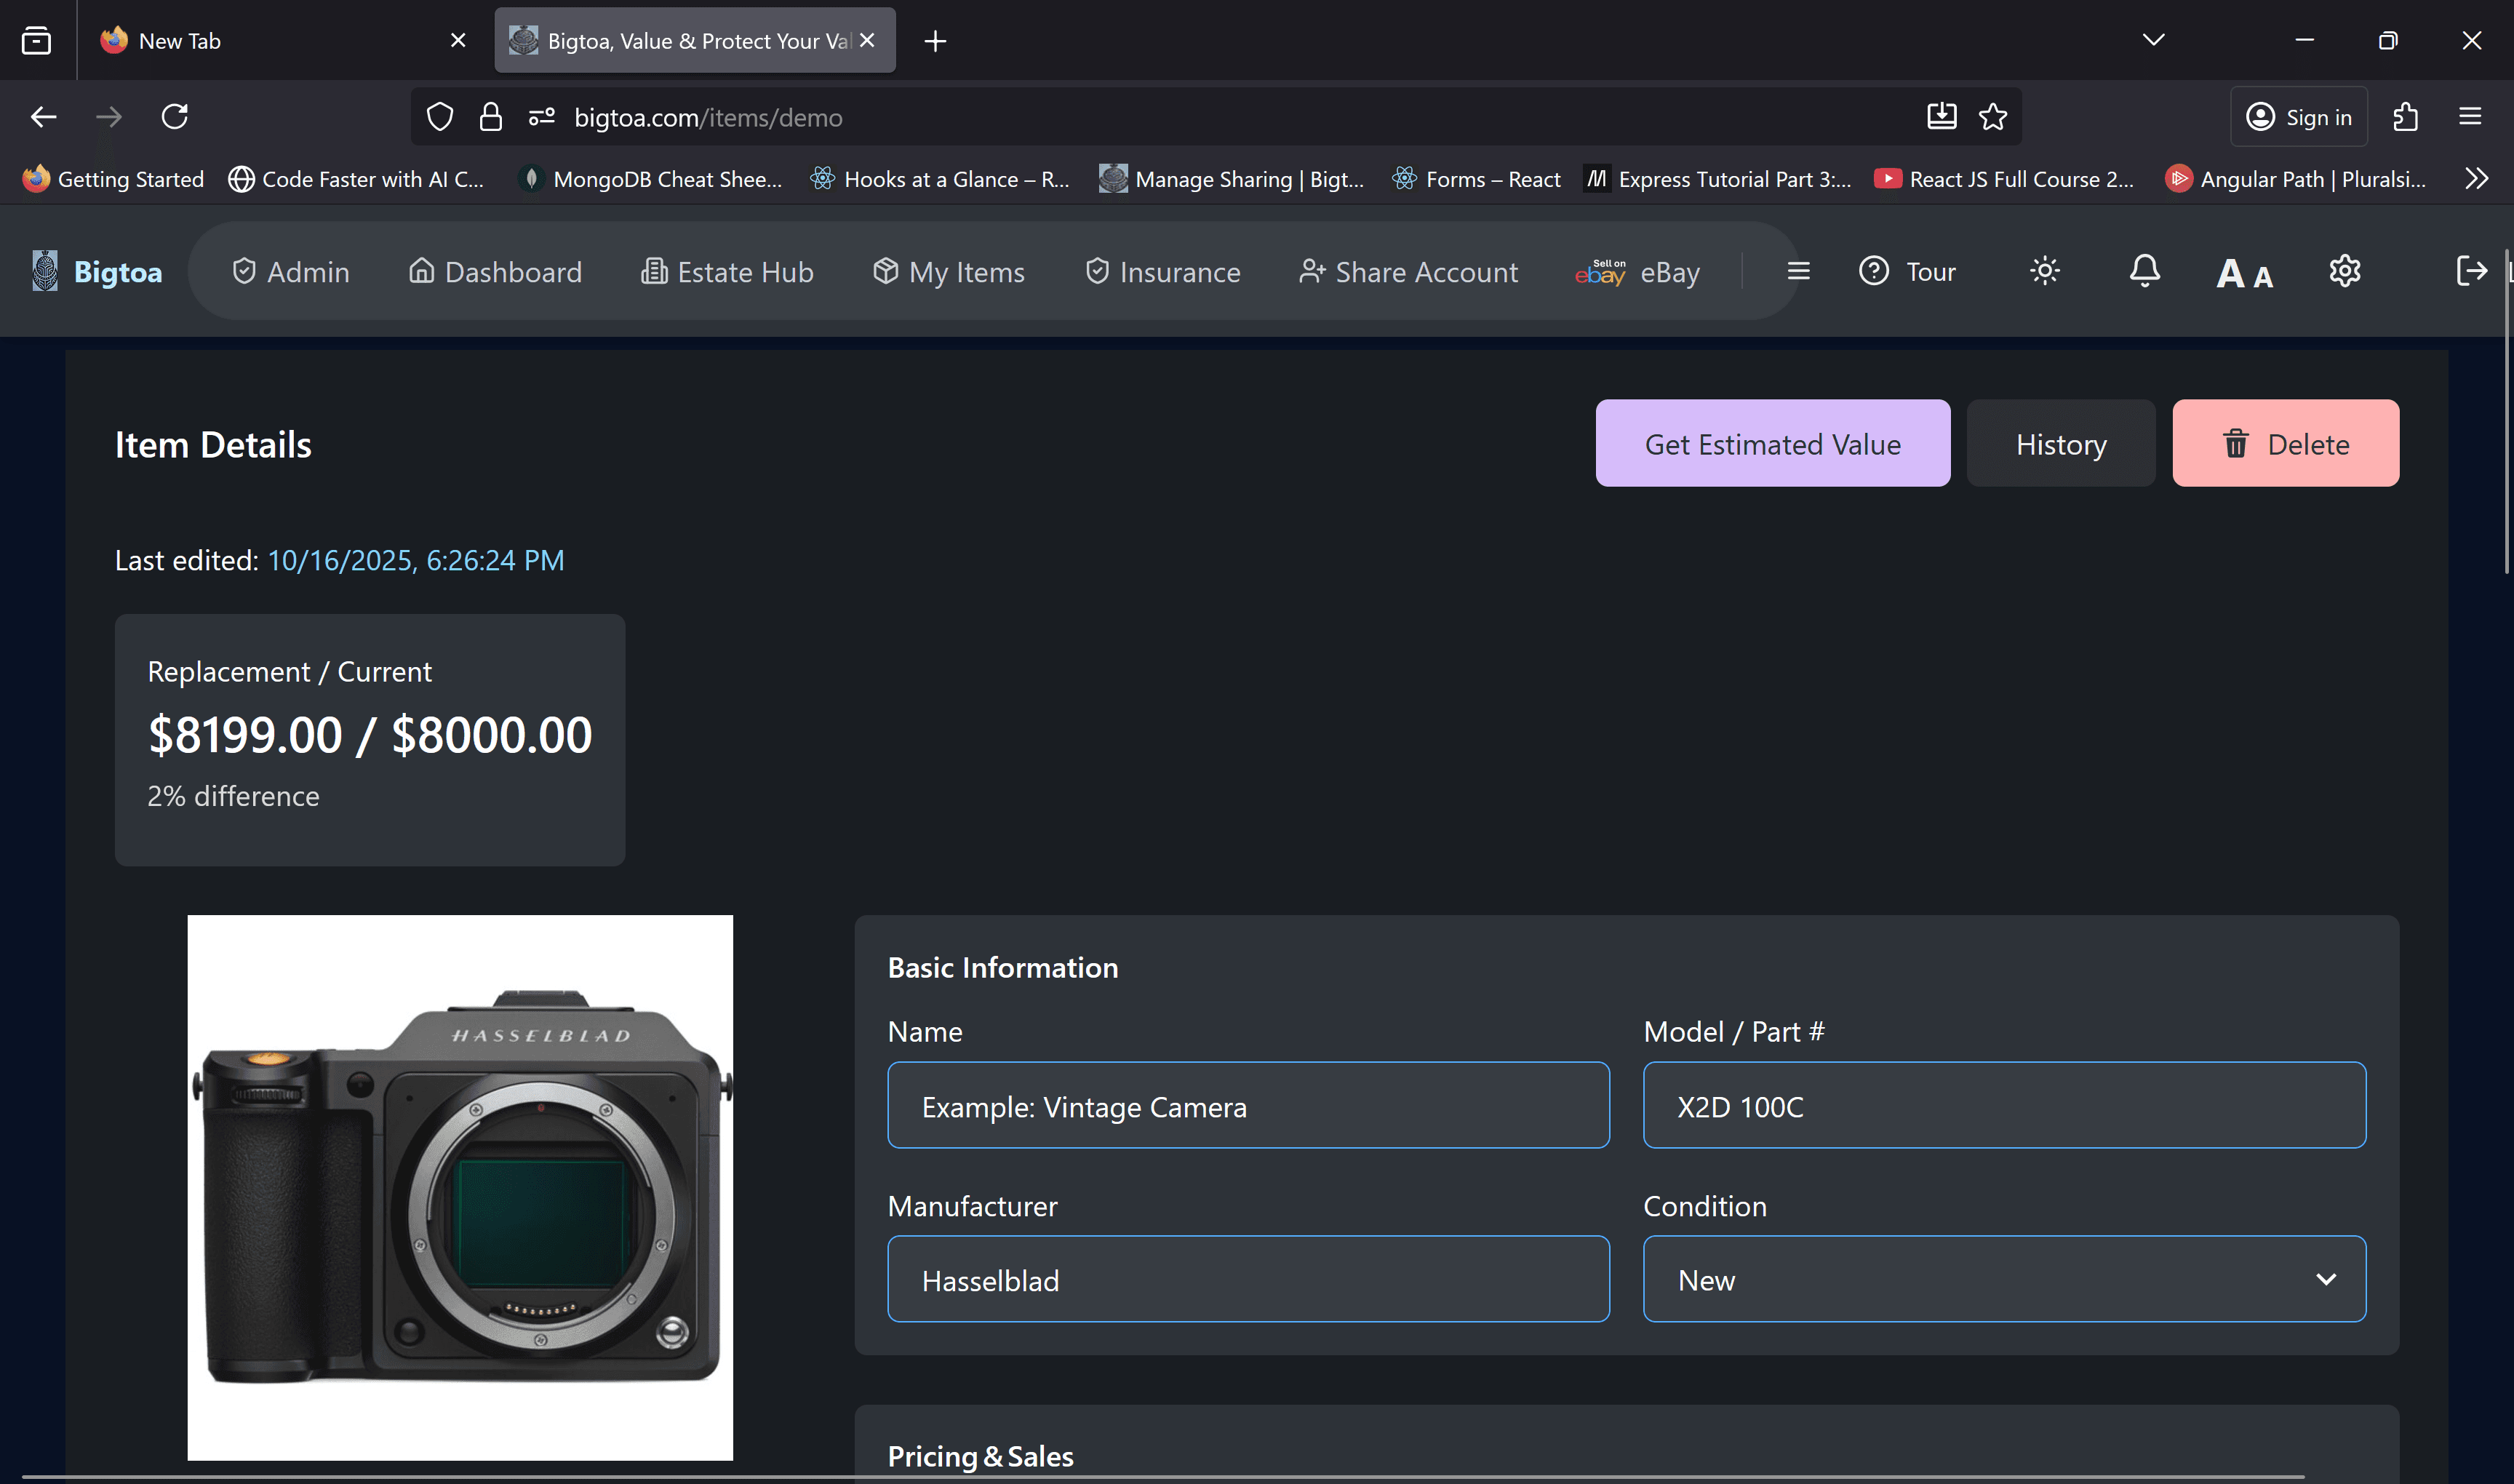The height and width of the screenshot is (1484, 2514).
Task: Click the Firefox extensions icon
Action: coord(2406,117)
